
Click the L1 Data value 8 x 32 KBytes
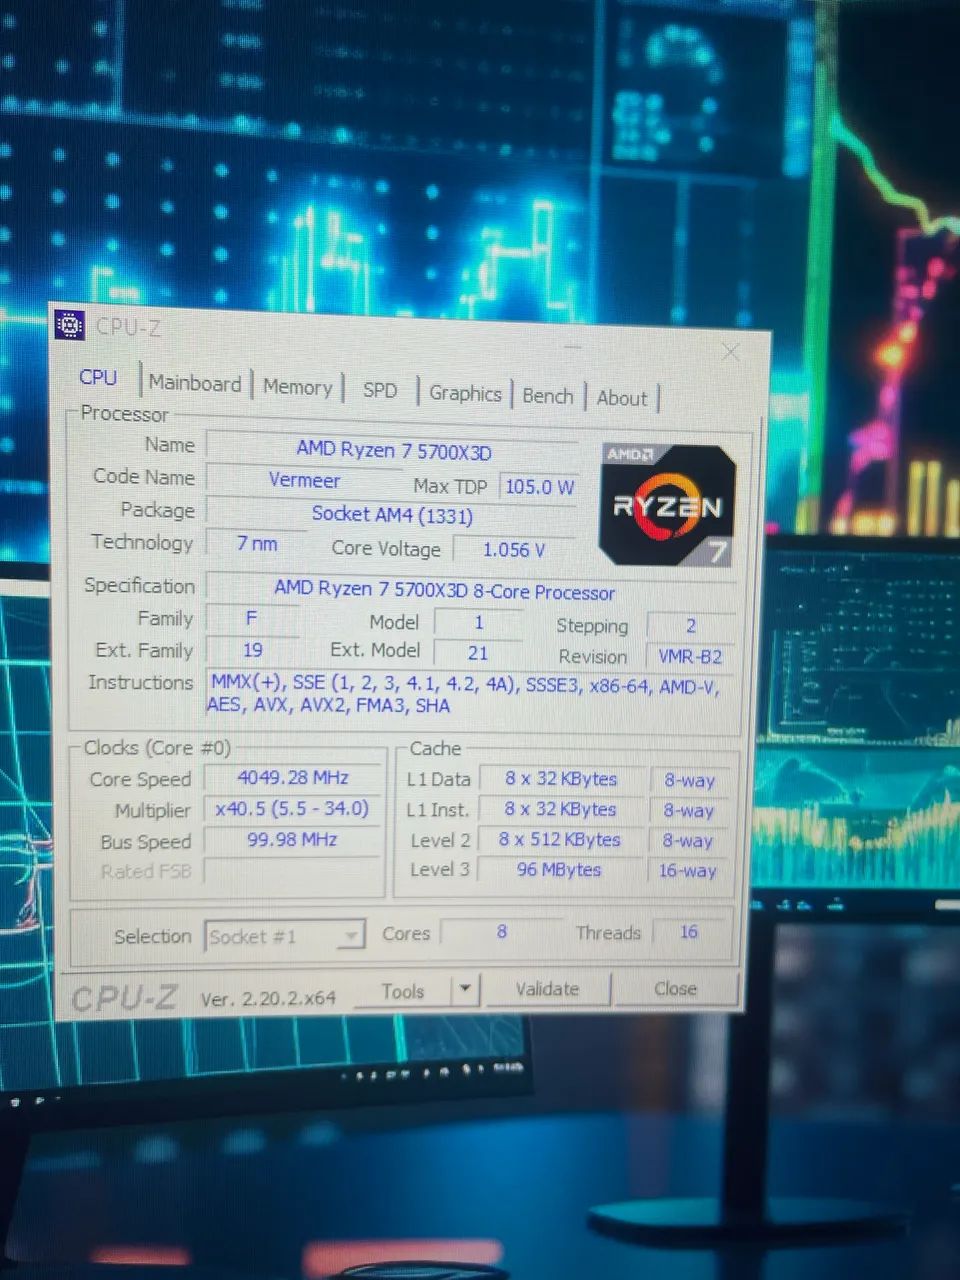(560, 779)
